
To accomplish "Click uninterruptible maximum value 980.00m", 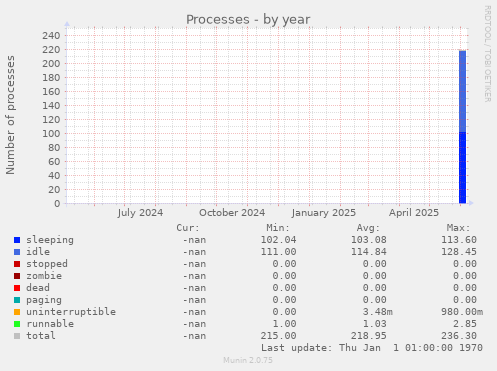I will coord(462,312).
